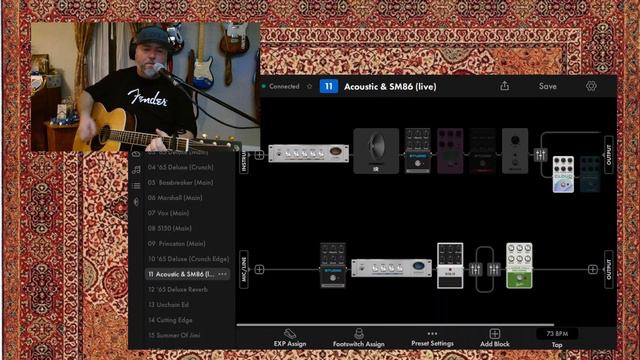Open the left mixer split icon in Mic/Line path

pos(476,269)
